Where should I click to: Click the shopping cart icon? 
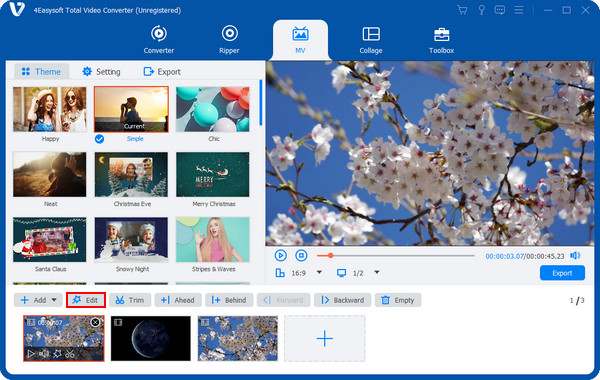(462, 10)
